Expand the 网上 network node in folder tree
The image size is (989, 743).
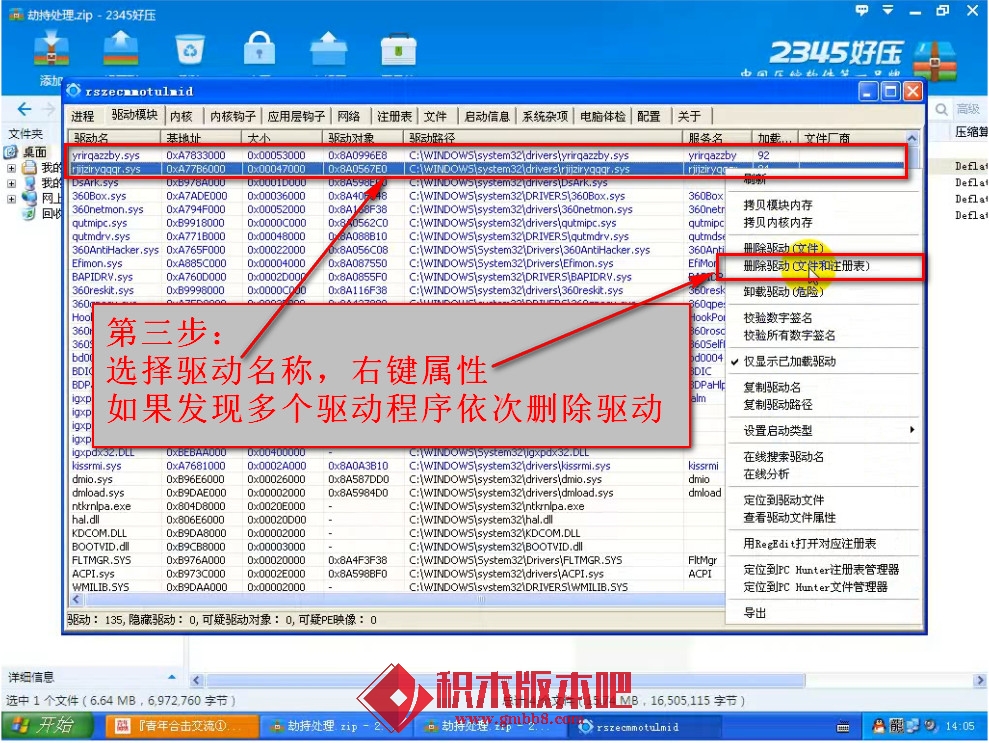[11, 199]
